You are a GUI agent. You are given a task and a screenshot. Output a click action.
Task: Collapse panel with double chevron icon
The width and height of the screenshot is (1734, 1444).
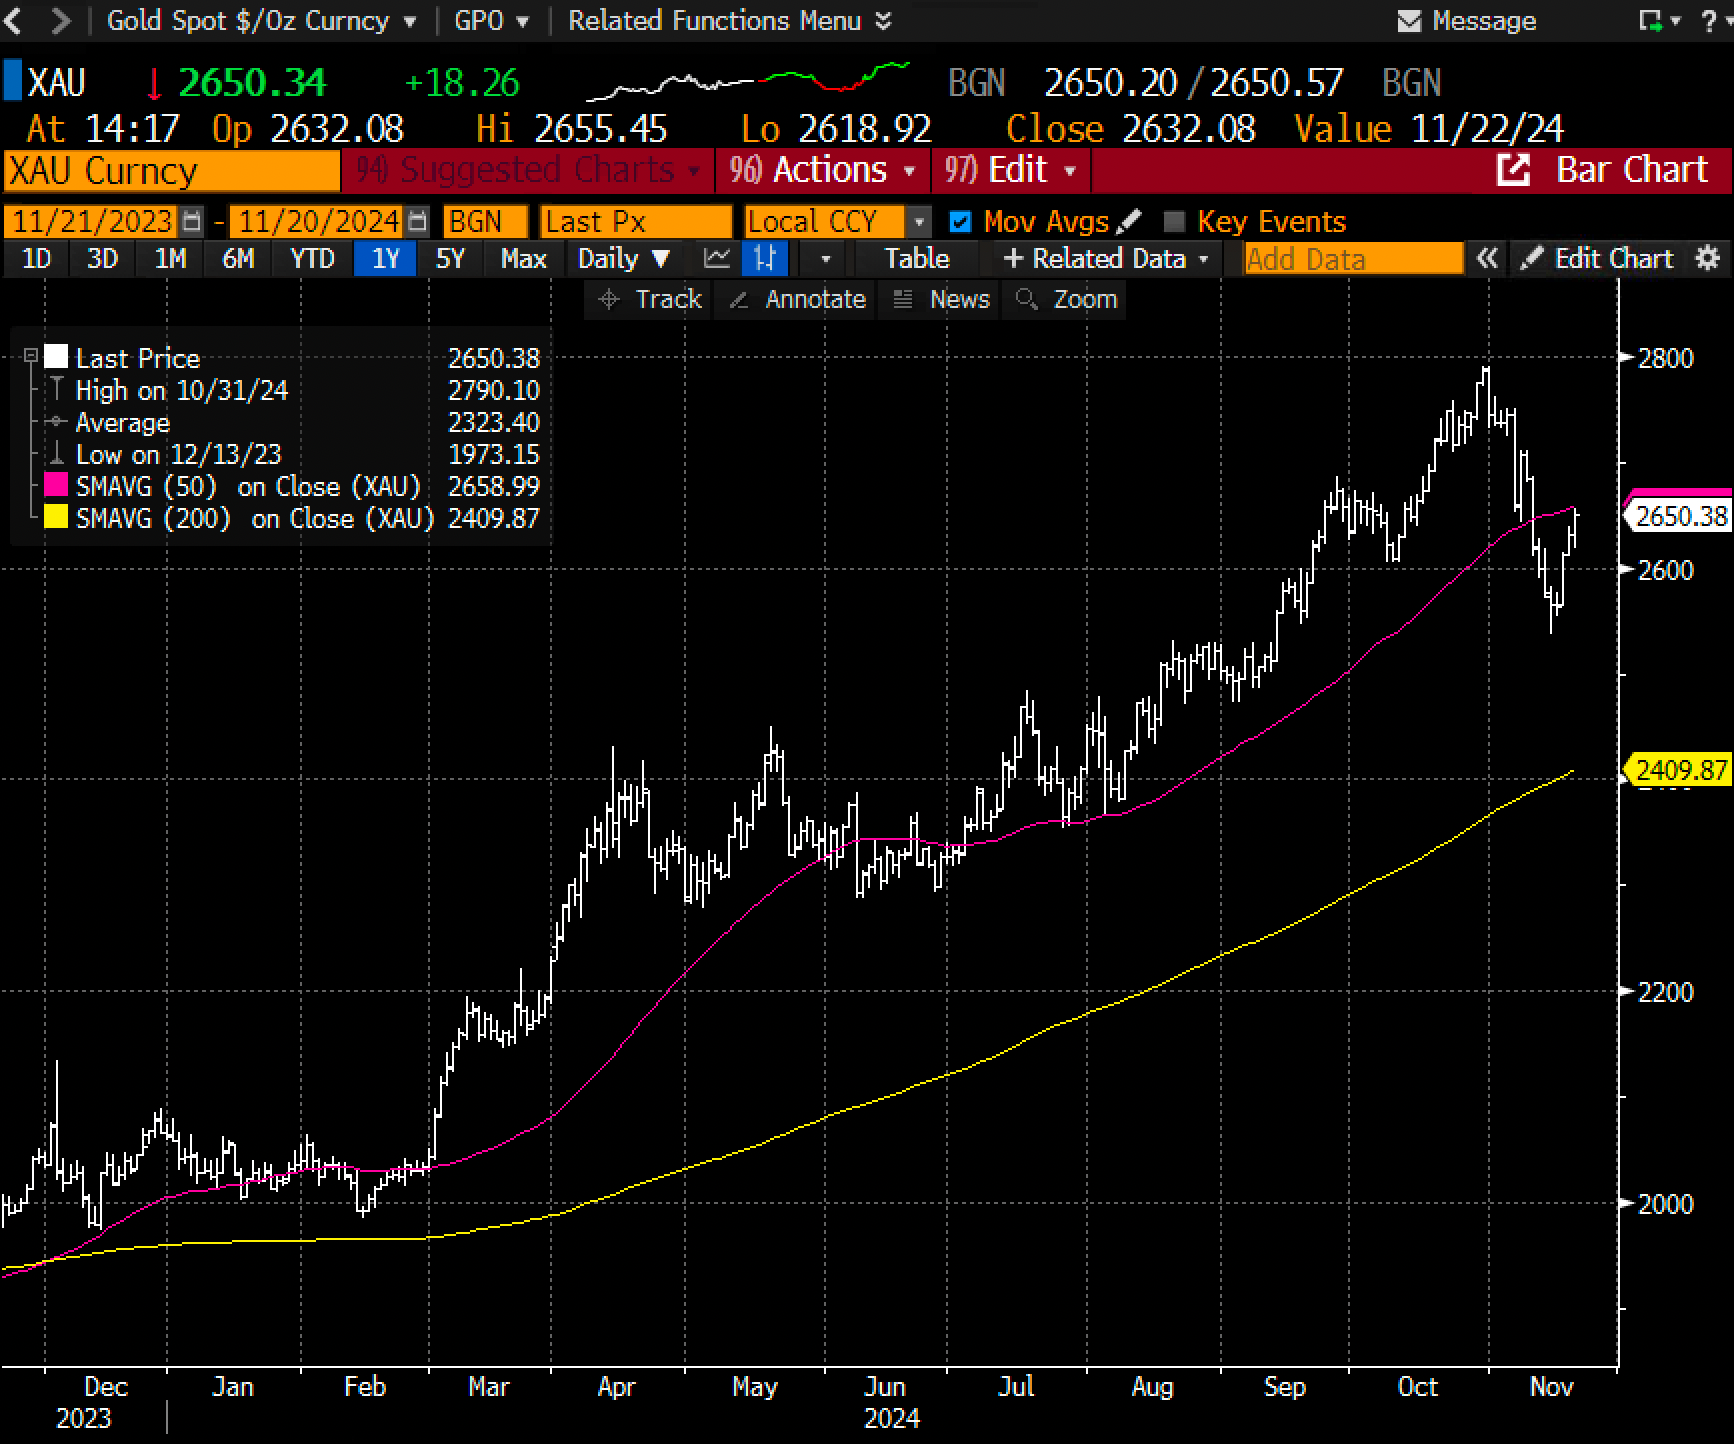tap(1487, 259)
